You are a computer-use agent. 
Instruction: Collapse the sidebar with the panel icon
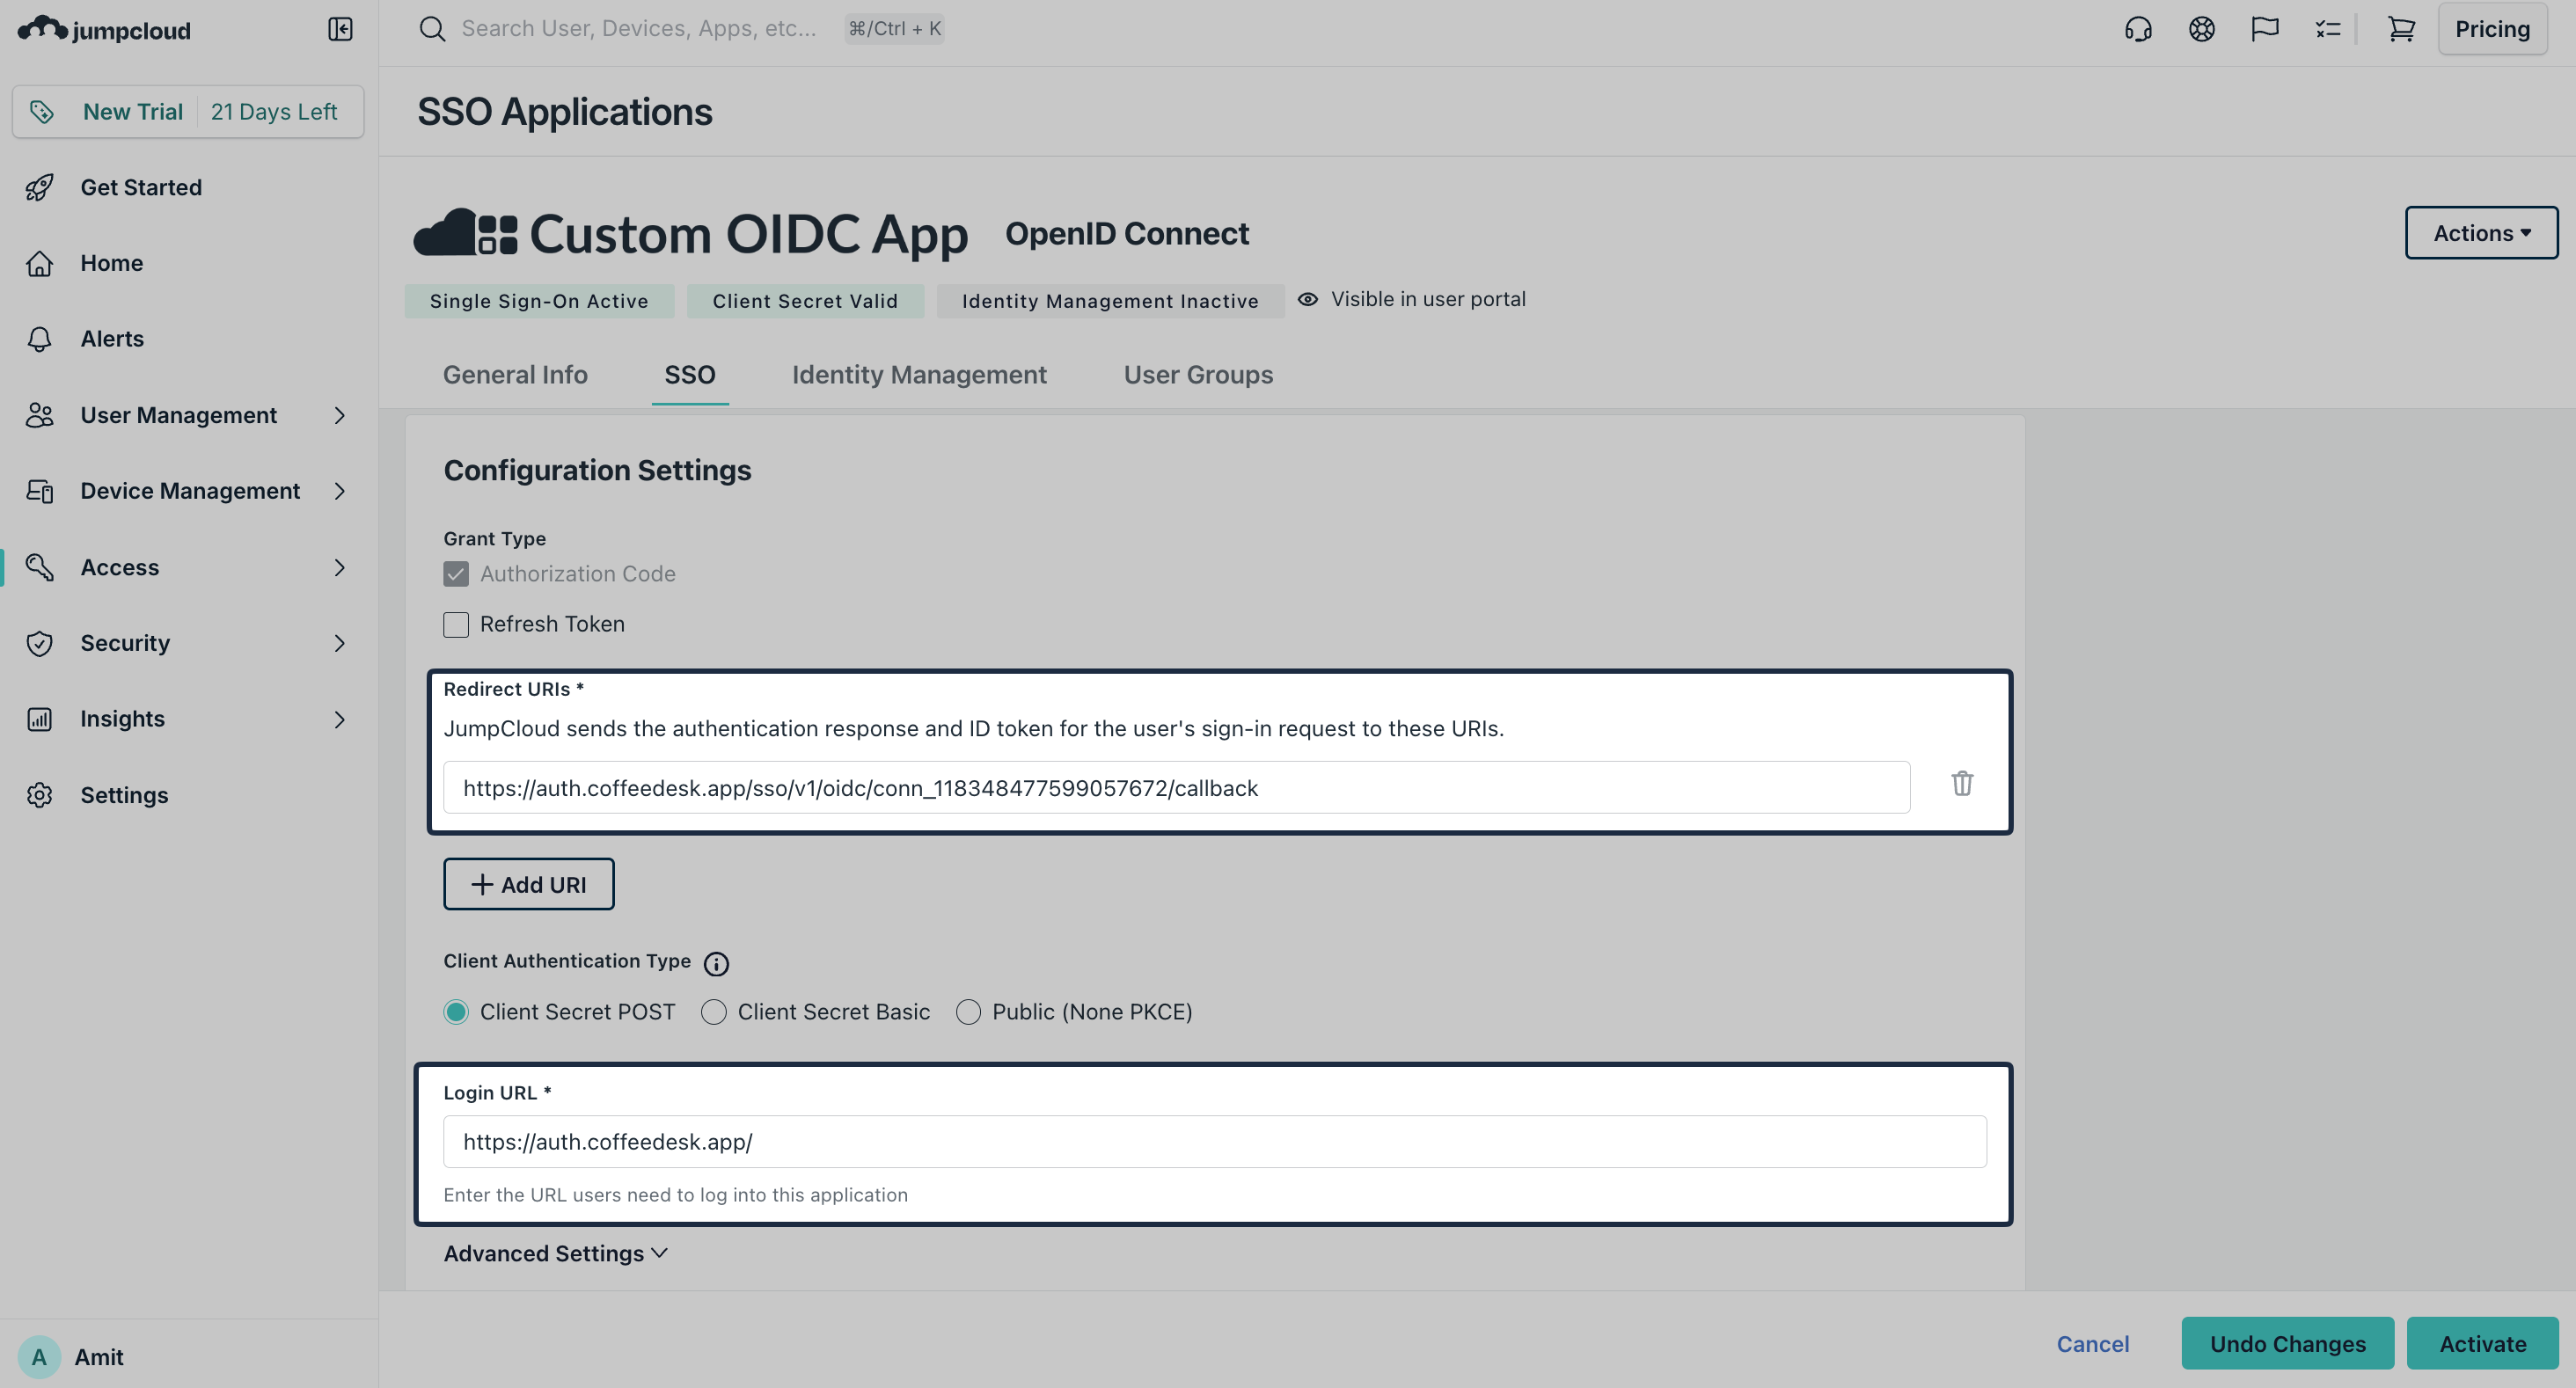pyautogui.click(x=340, y=28)
